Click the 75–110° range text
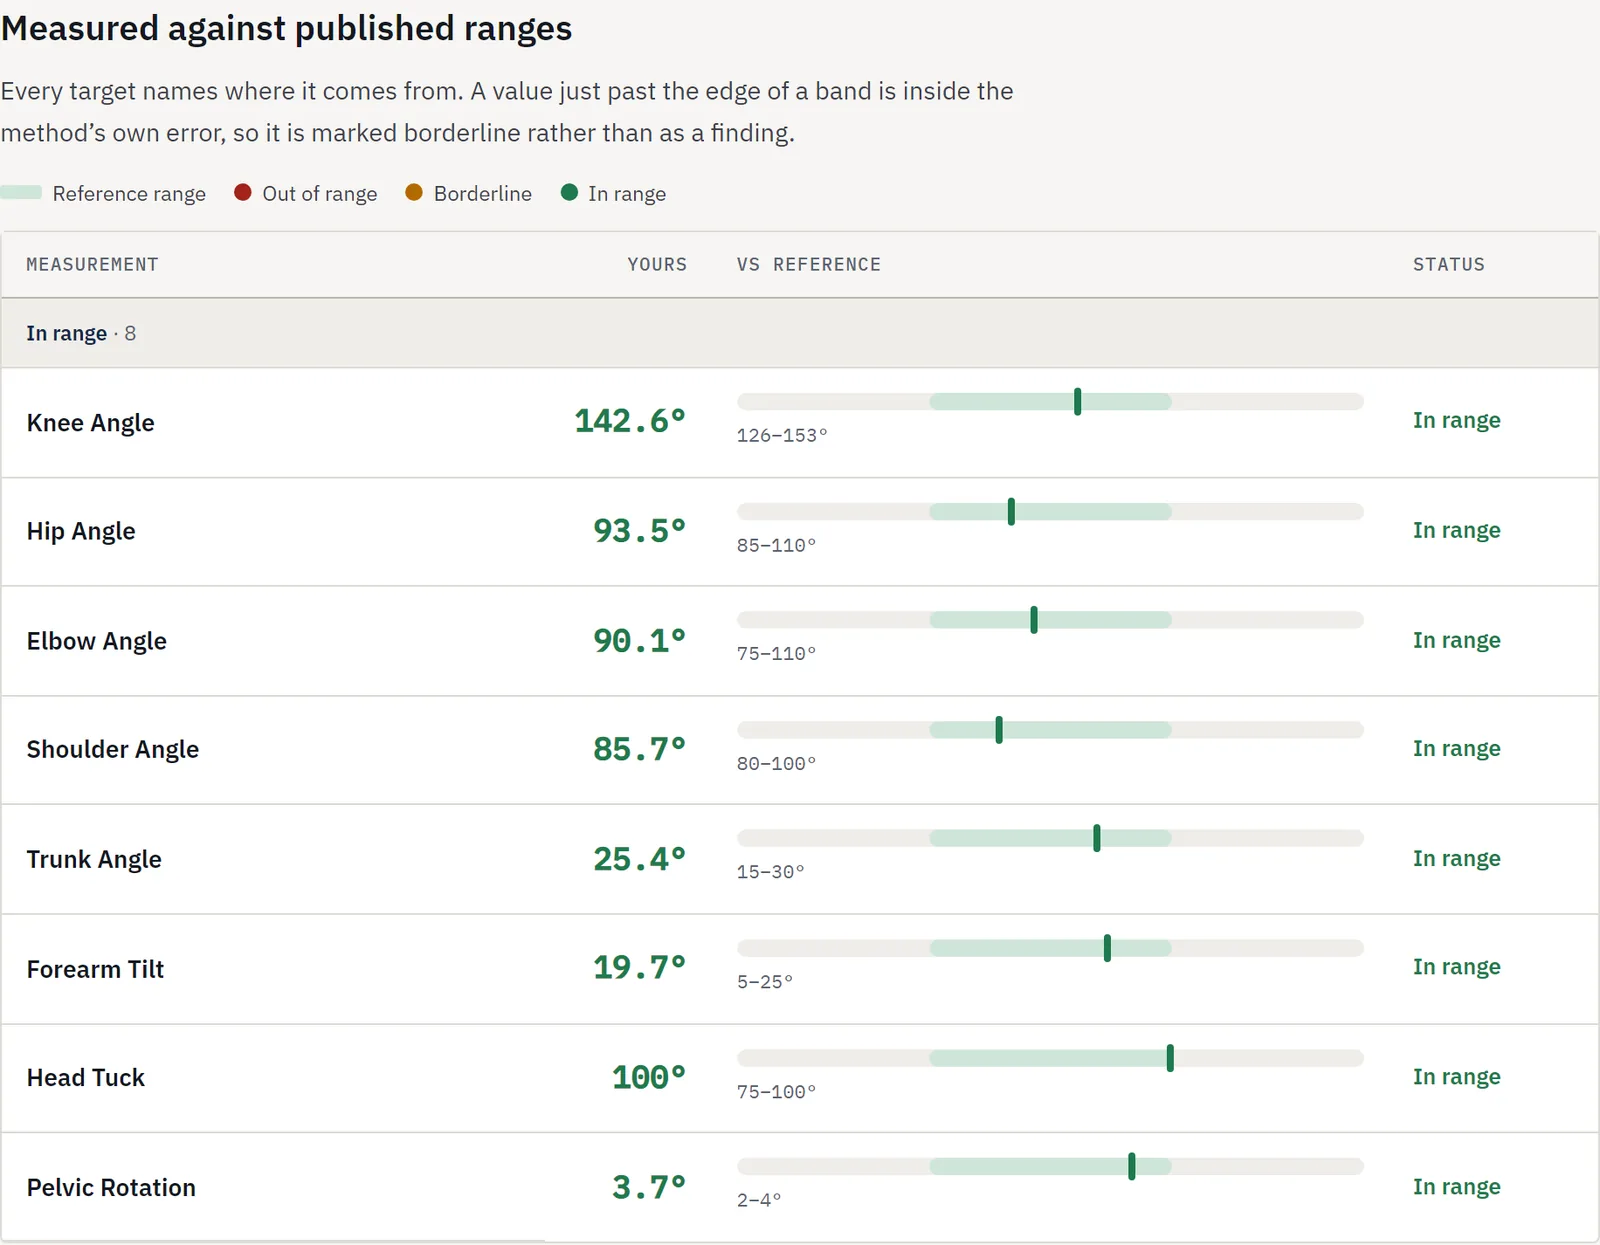The width and height of the screenshot is (1600, 1245). pyautogui.click(x=776, y=654)
